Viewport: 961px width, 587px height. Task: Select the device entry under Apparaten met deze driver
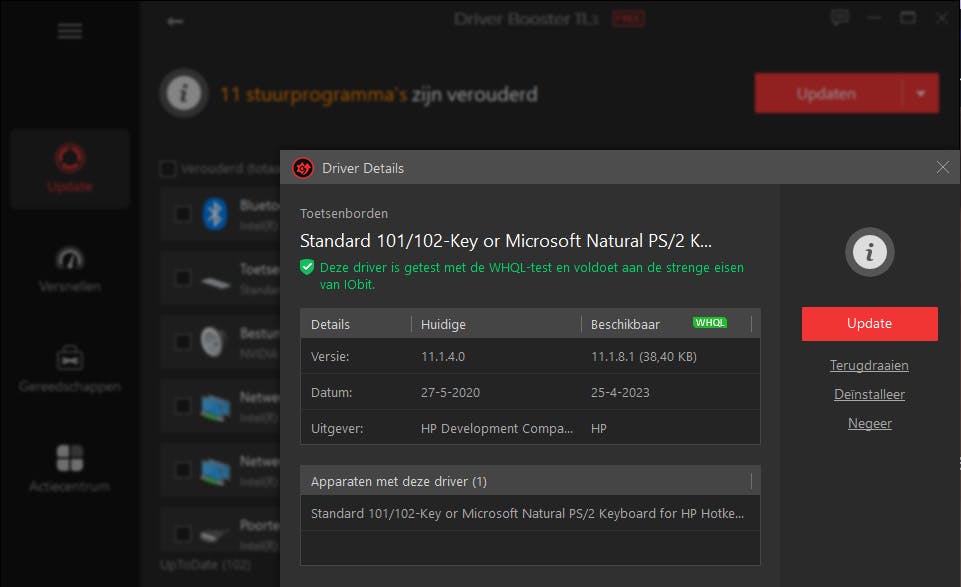coord(528,513)
